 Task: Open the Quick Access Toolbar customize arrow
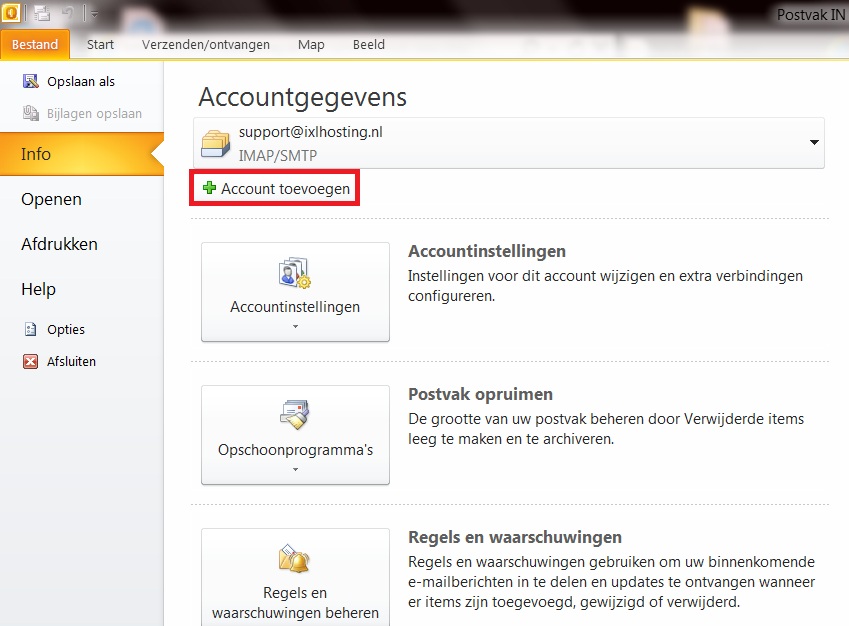pyautogui.click(x=94, y=14)
